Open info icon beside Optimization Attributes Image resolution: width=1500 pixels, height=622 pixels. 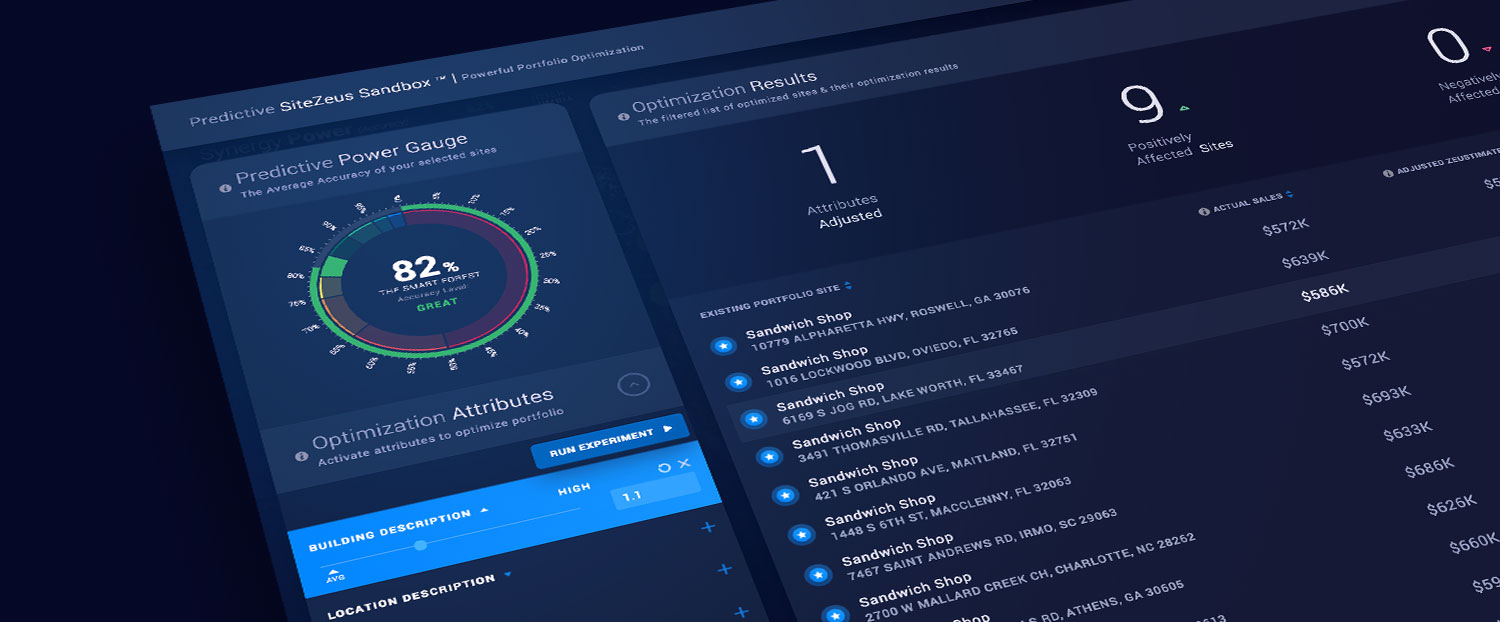(301, 456)
